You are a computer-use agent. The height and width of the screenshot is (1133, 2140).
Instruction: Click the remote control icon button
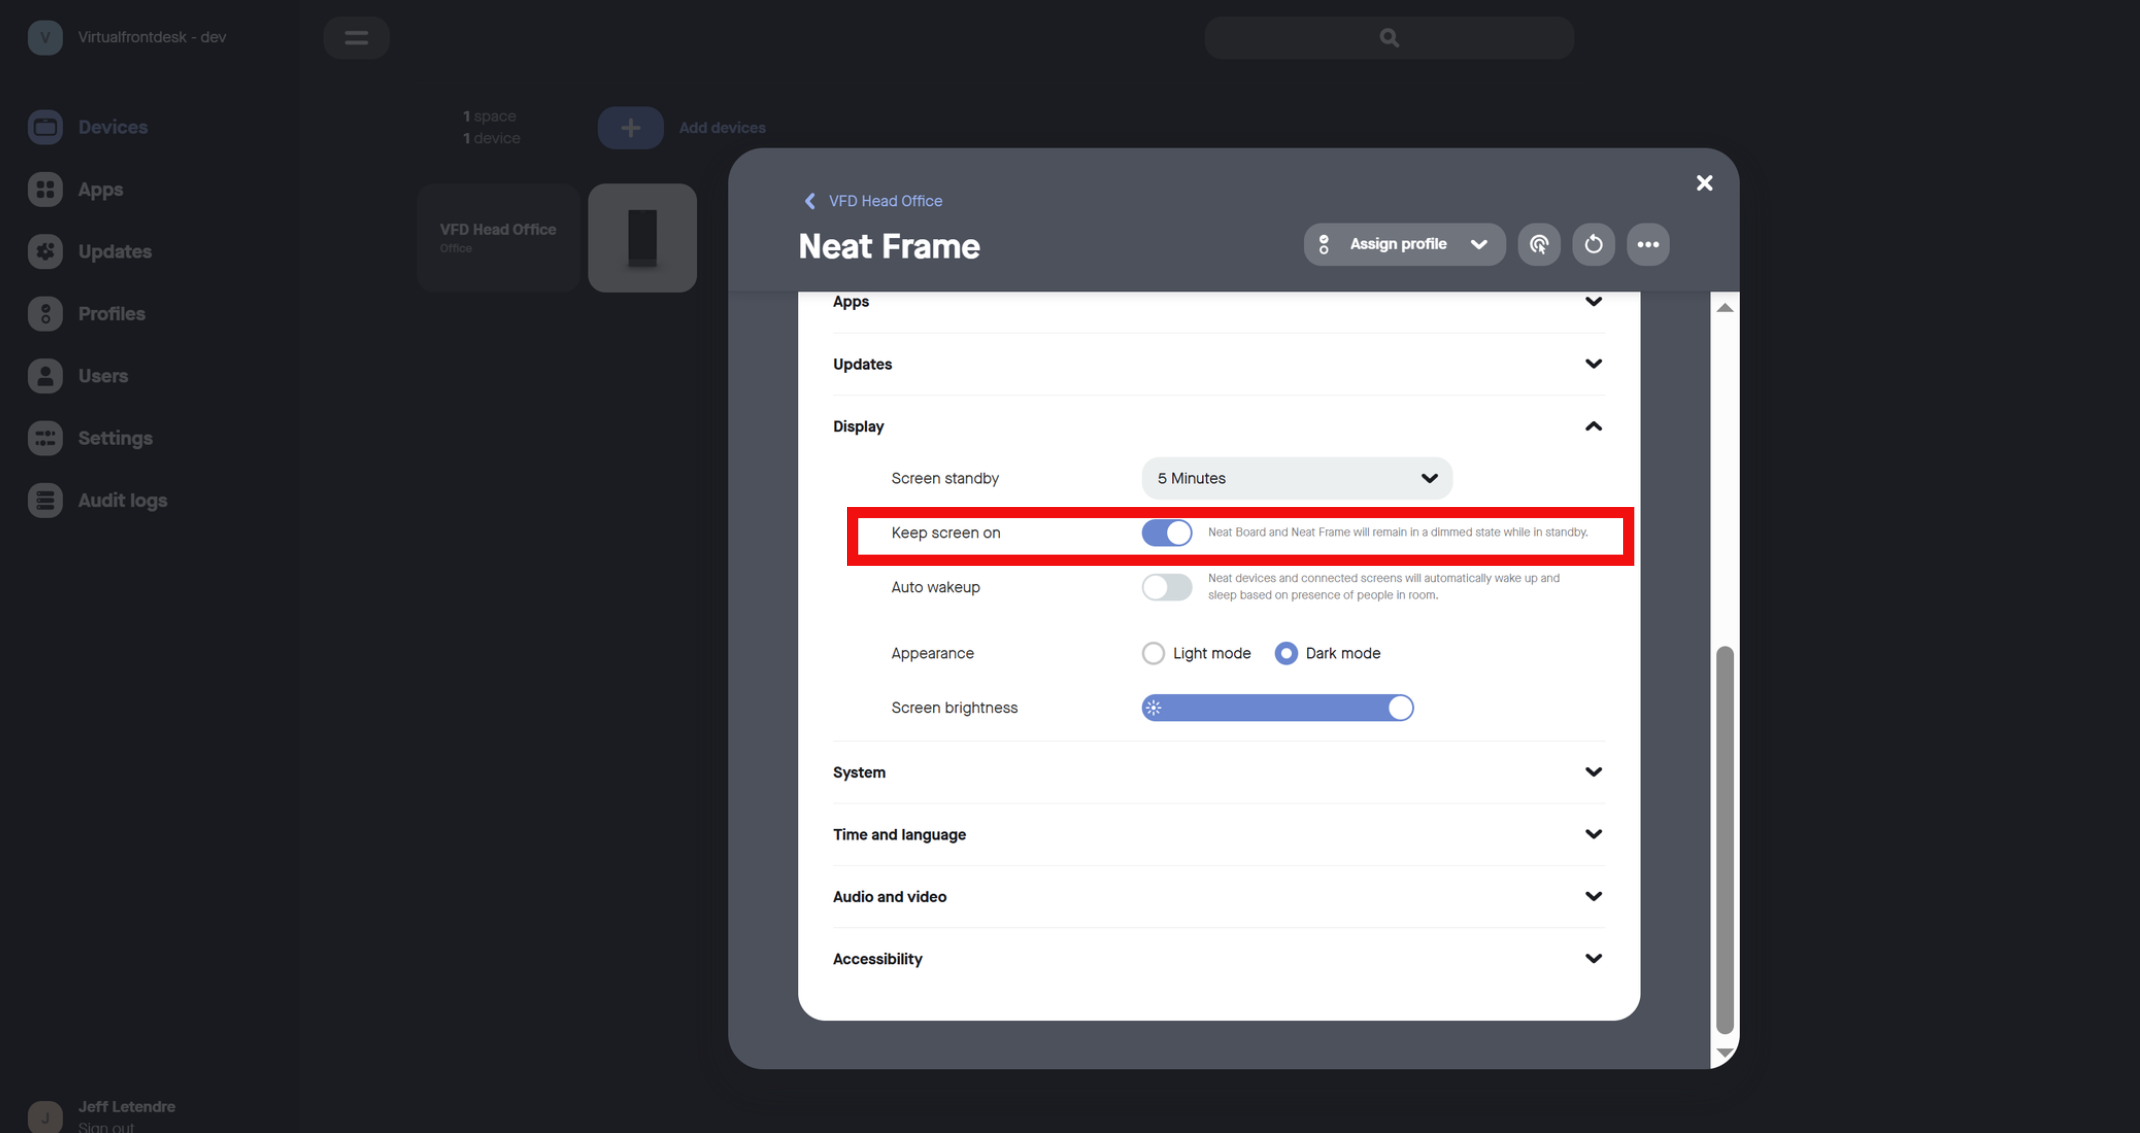coord(1538,244)
